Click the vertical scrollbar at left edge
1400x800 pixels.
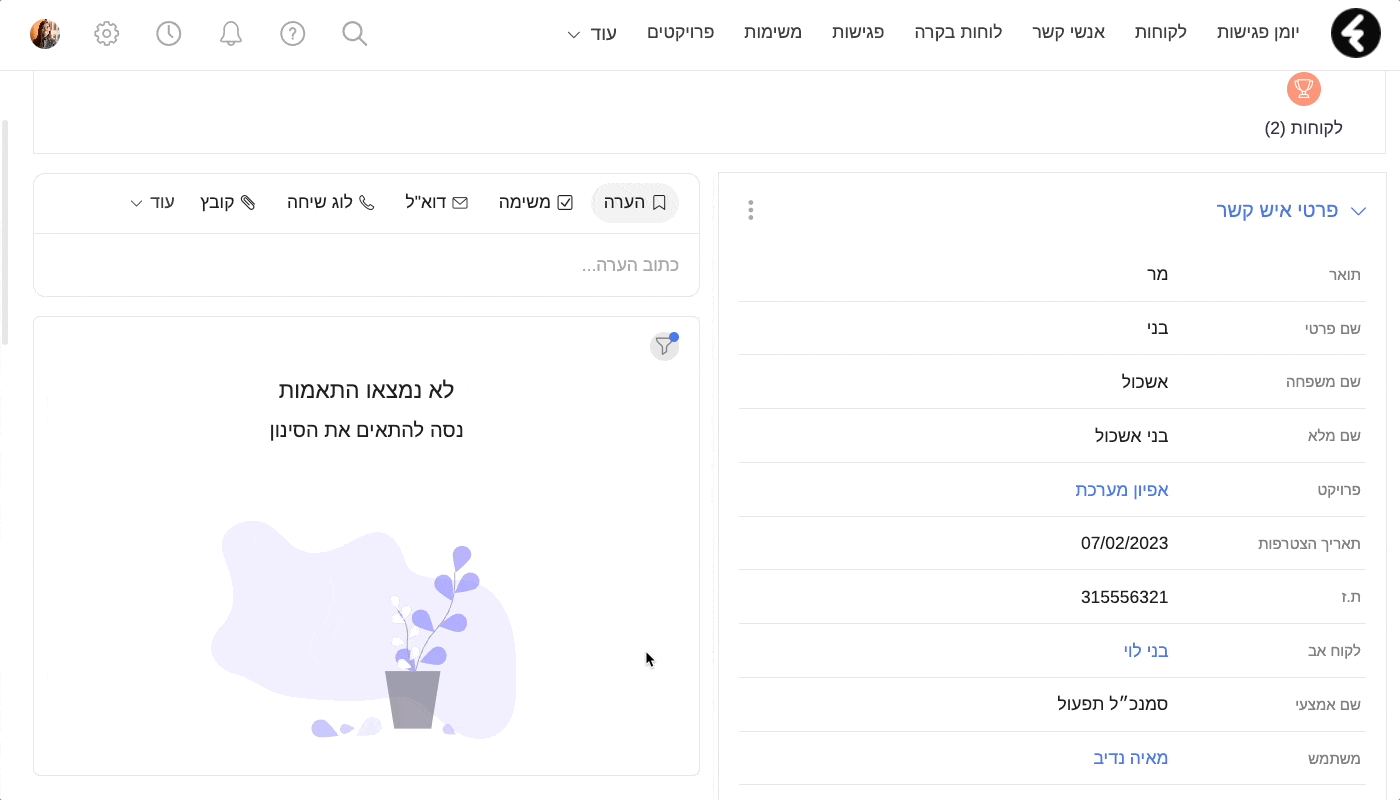tap(5, 232)
